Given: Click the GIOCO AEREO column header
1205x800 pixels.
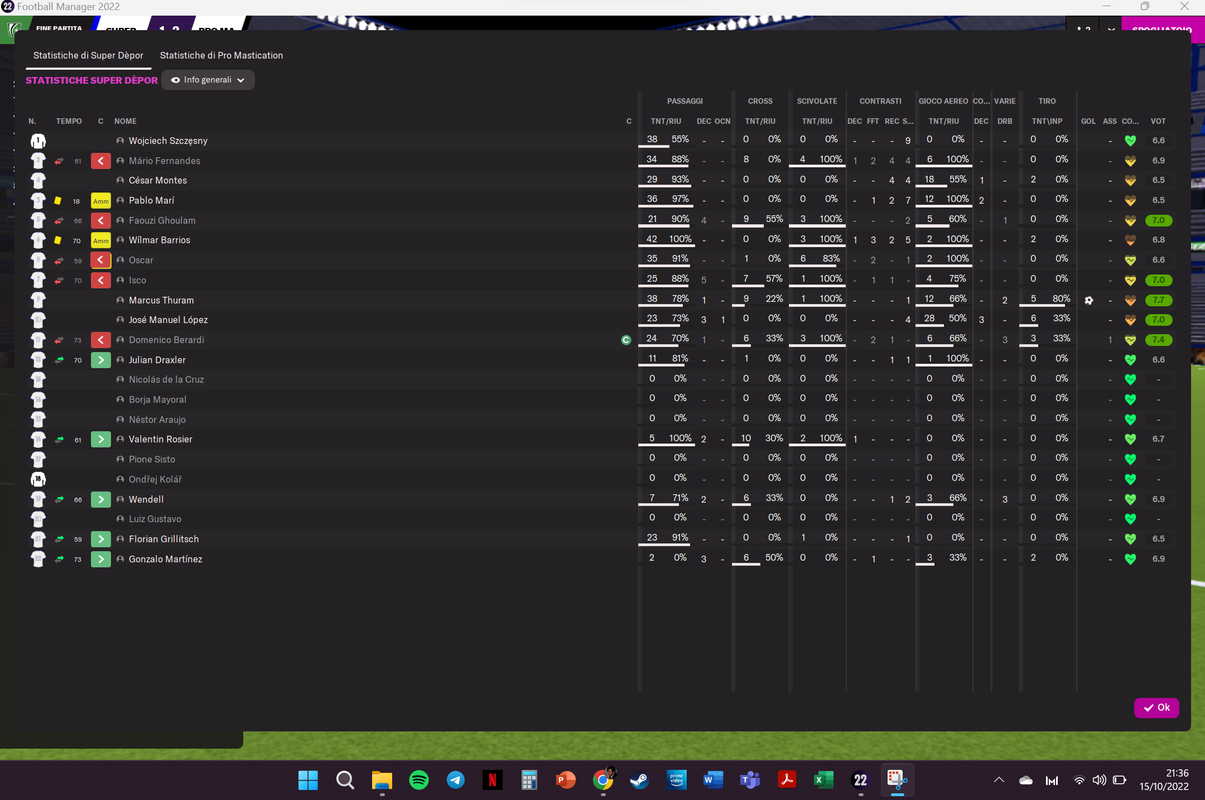Looking at the screenshot, I should click(x=943, y=101).
